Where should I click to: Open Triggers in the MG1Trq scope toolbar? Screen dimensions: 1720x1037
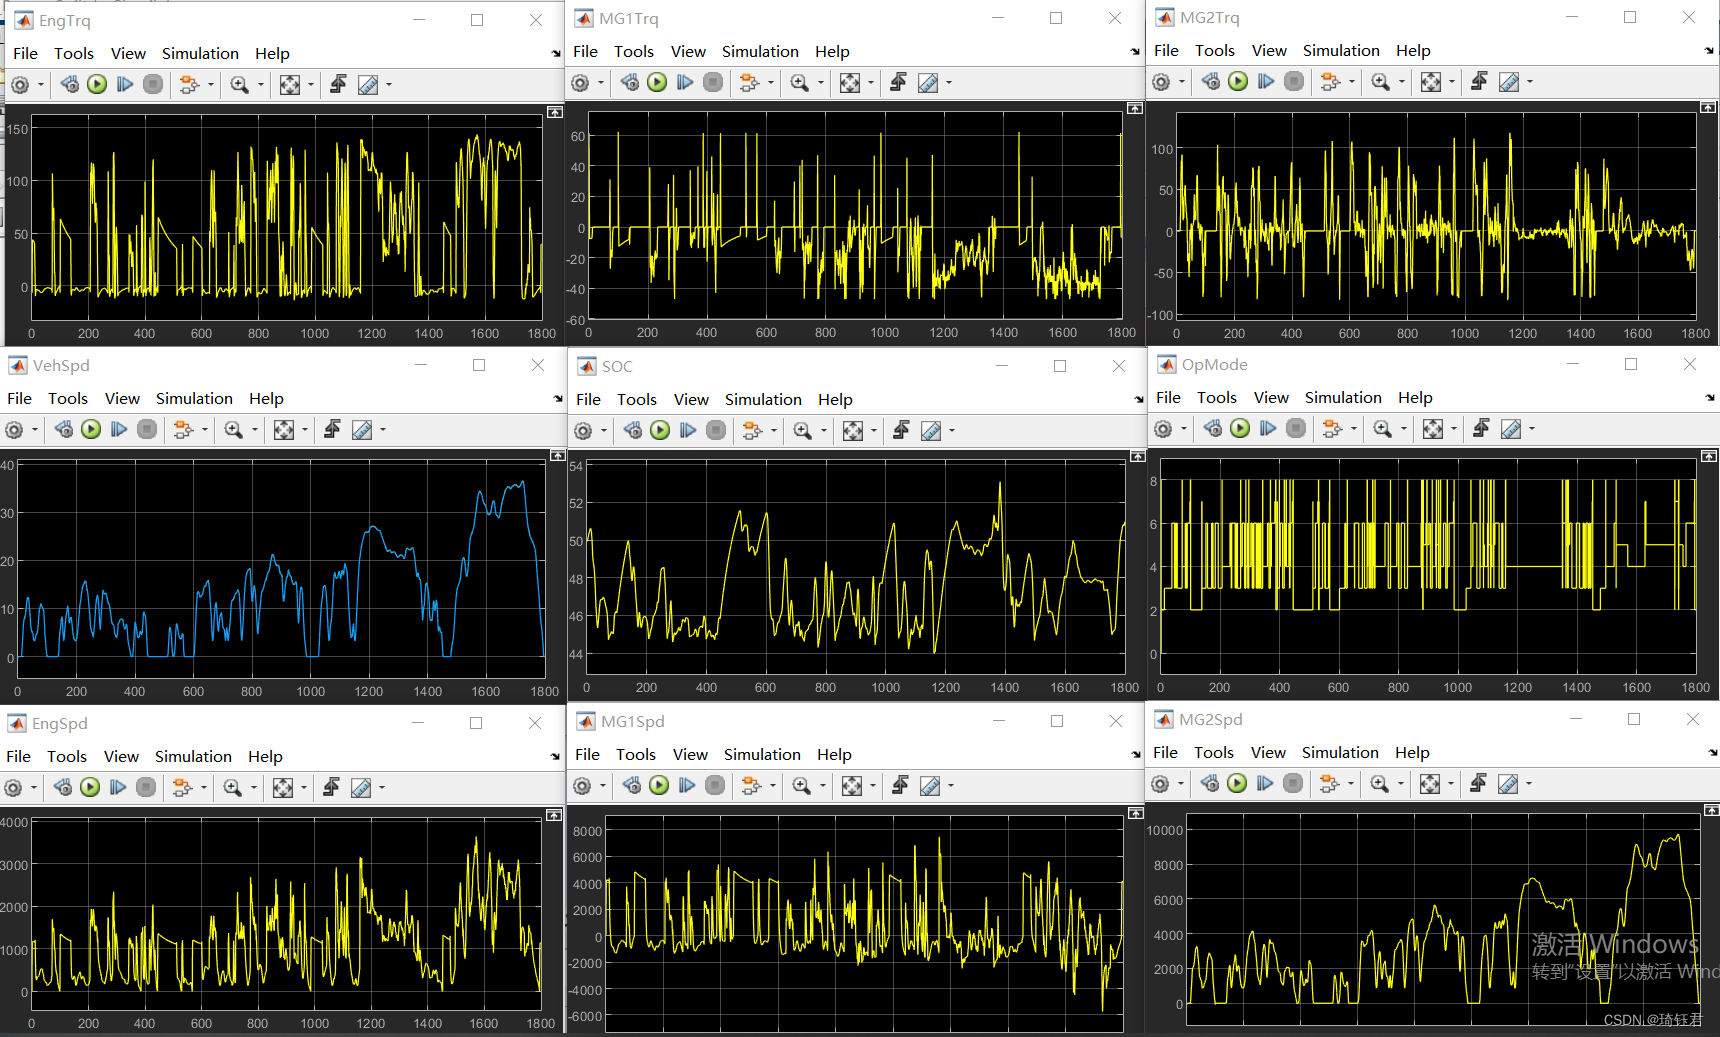898,83
